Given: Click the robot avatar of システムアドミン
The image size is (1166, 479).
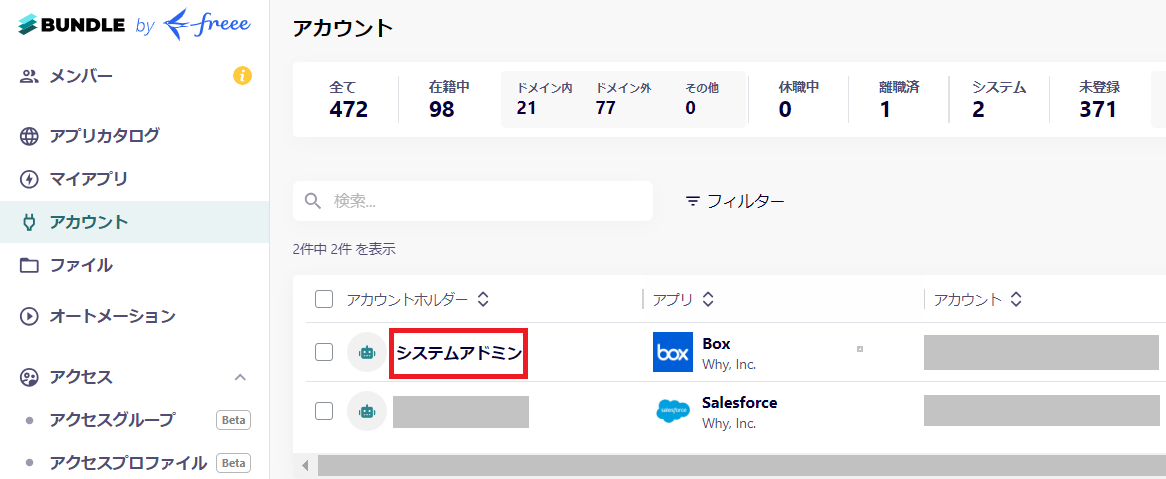Looking at the screenshot, I should pos(367,352).
